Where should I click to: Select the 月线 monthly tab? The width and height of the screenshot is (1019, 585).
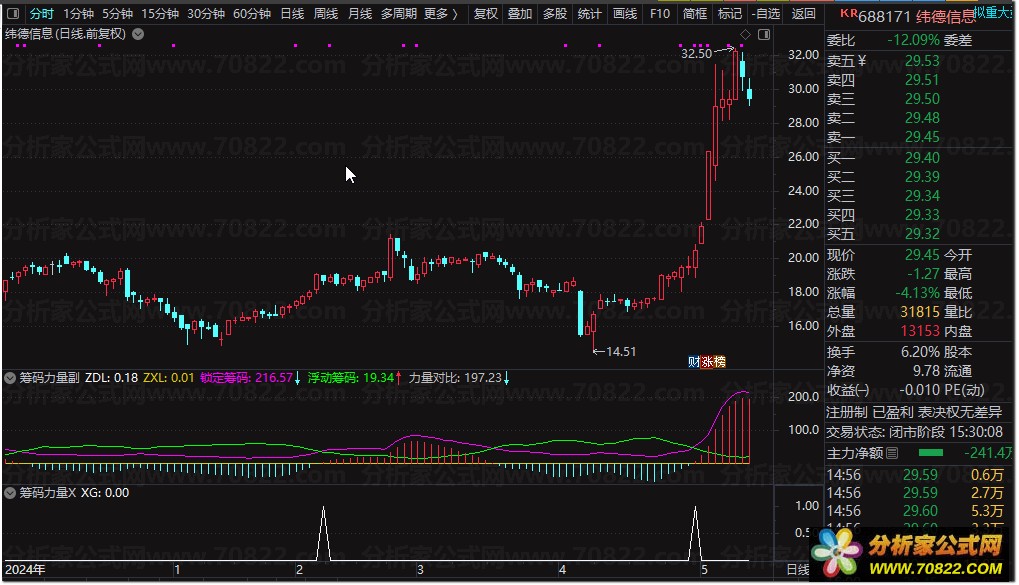360,14
